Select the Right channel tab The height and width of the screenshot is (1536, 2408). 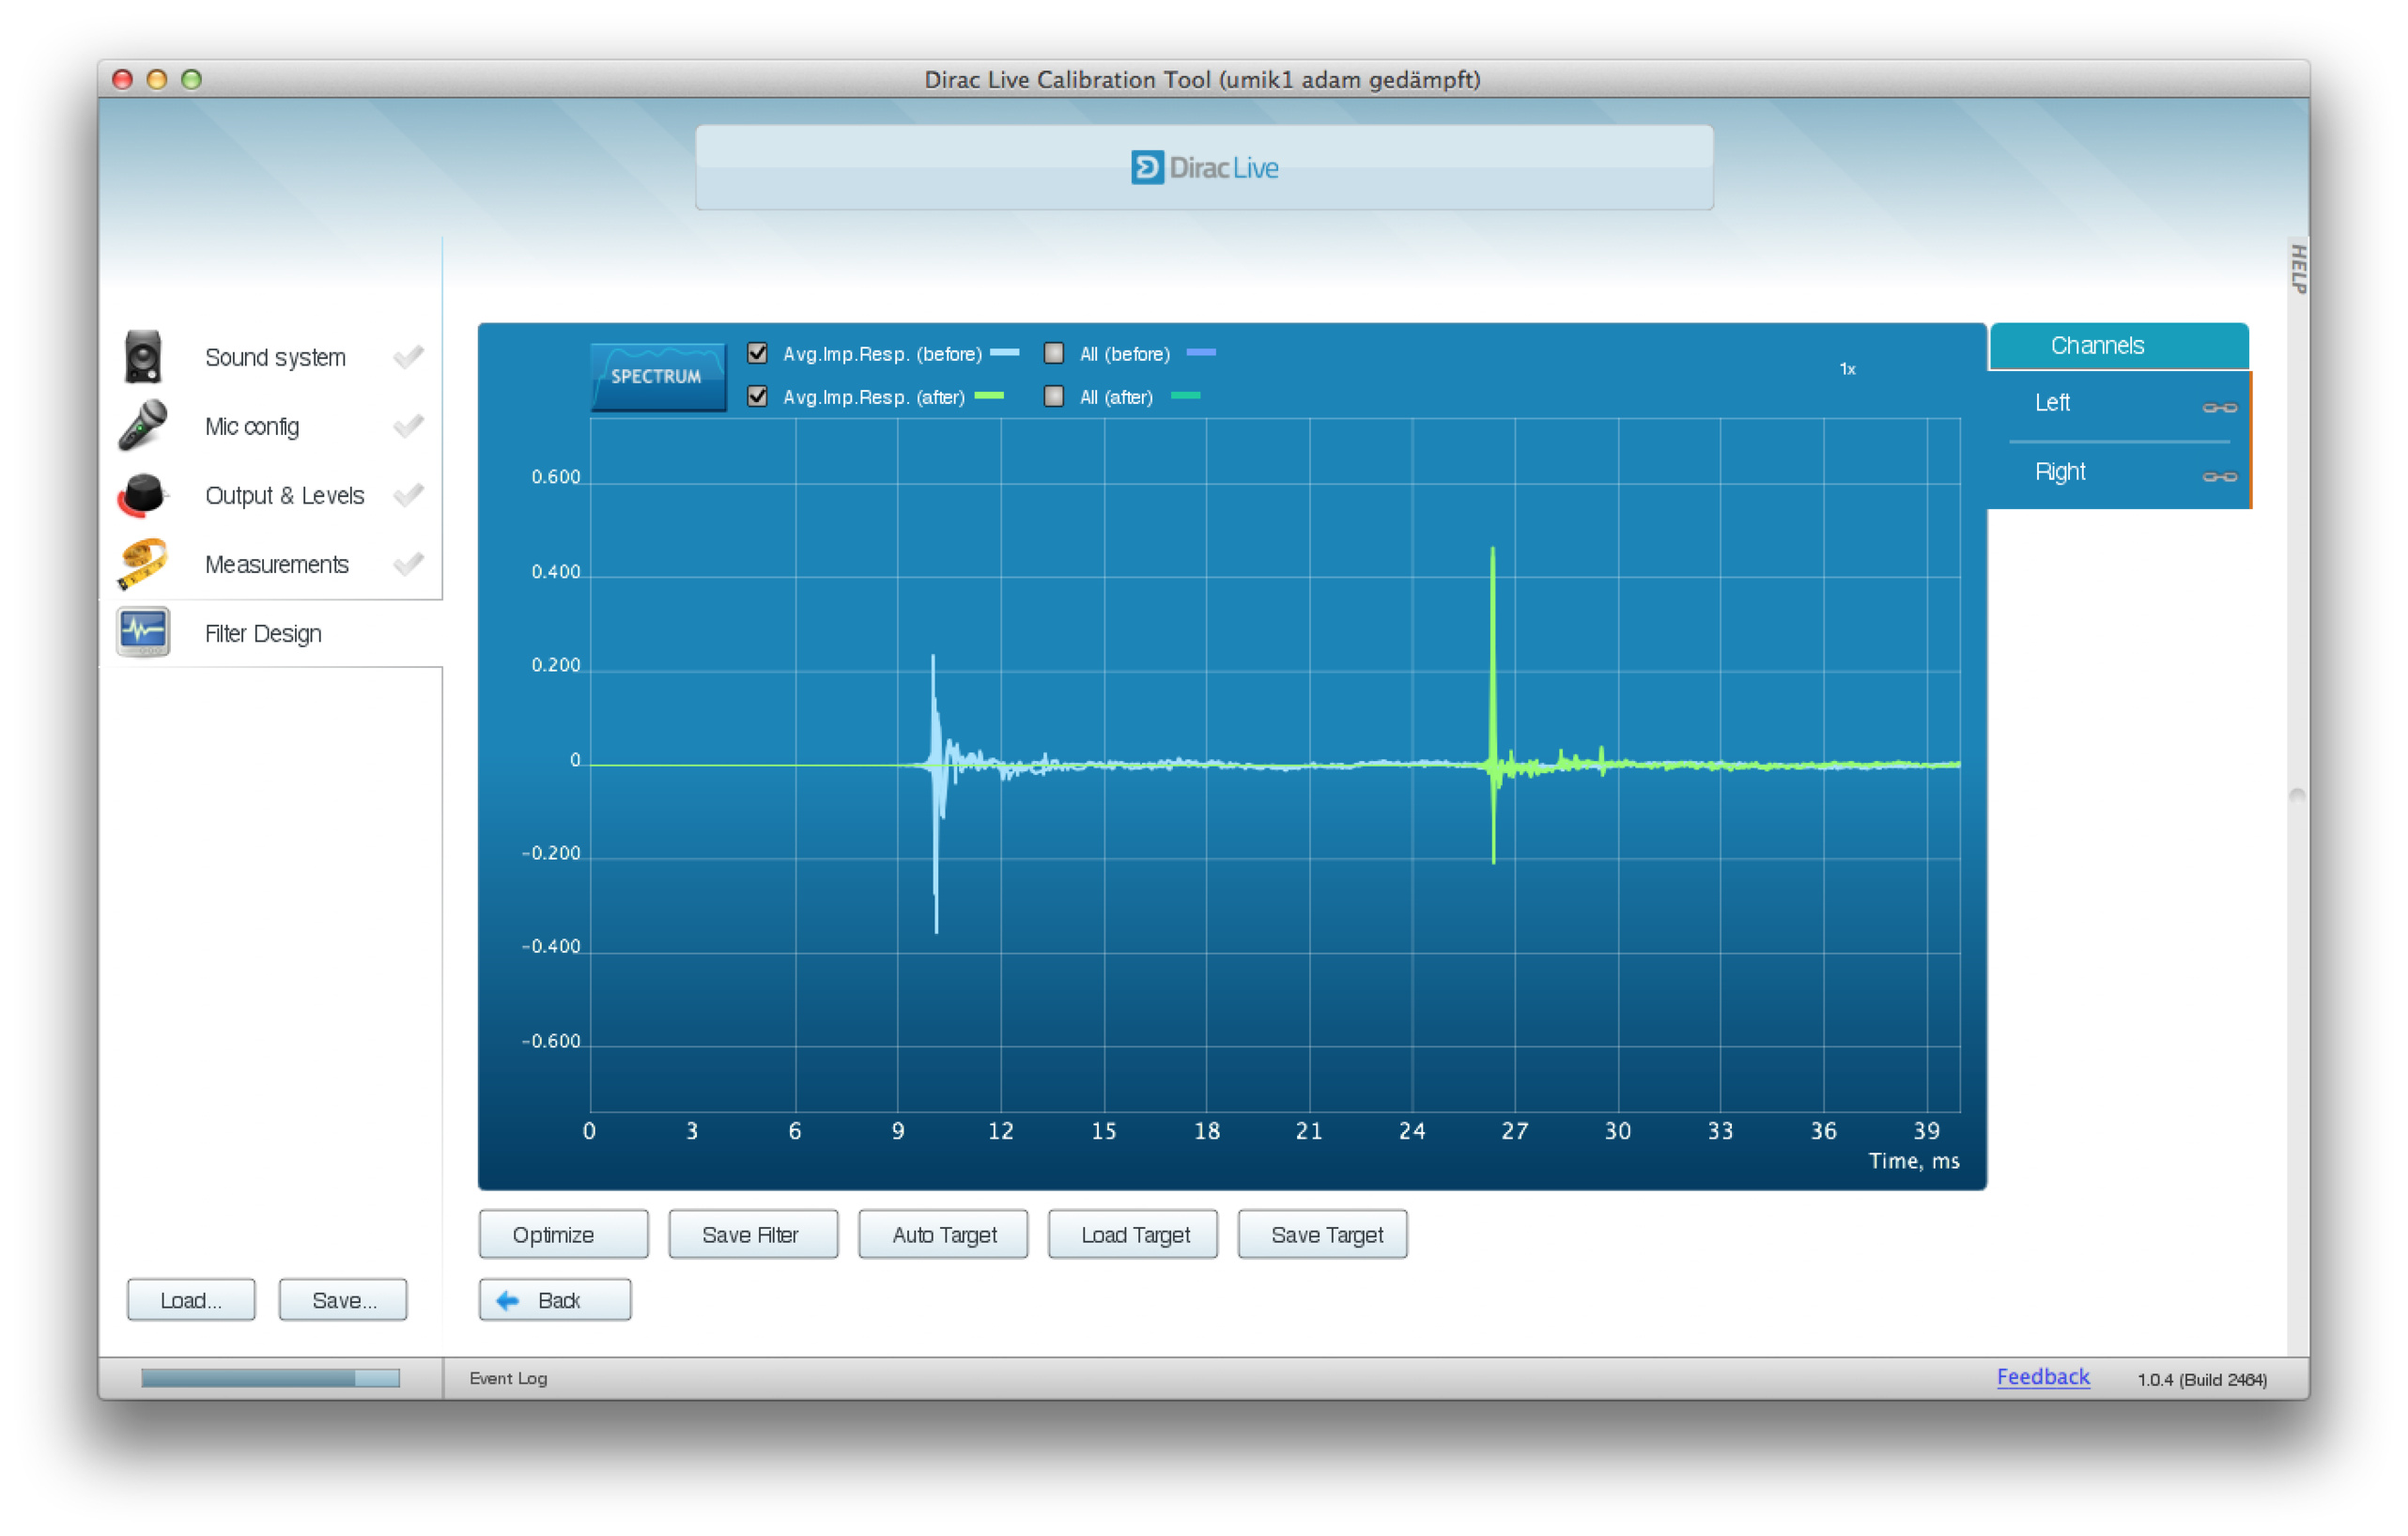[x=2059, y=472]
